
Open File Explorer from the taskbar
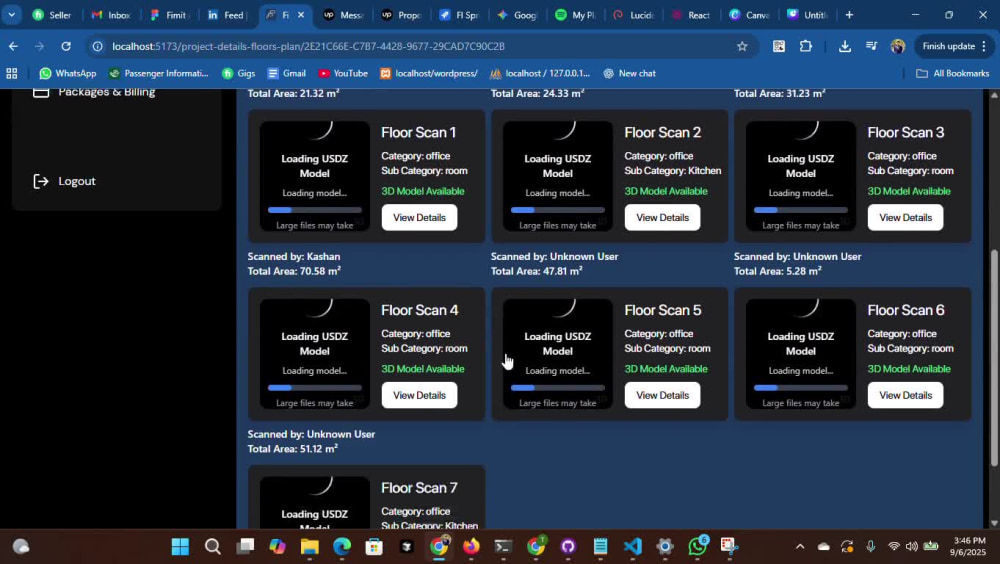(309, 547)
